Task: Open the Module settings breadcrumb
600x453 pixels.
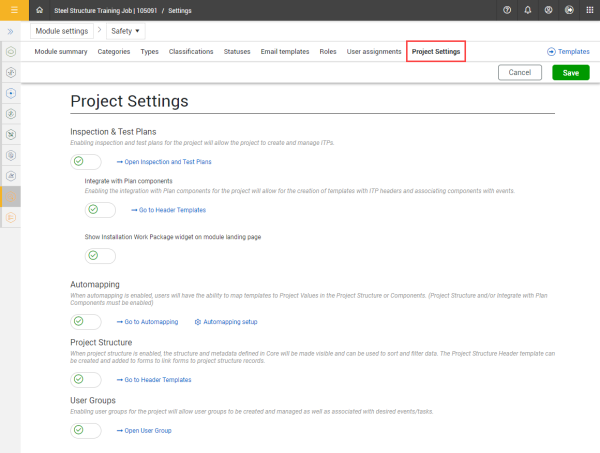Action: pyautogui.click(x=62, y=31)
